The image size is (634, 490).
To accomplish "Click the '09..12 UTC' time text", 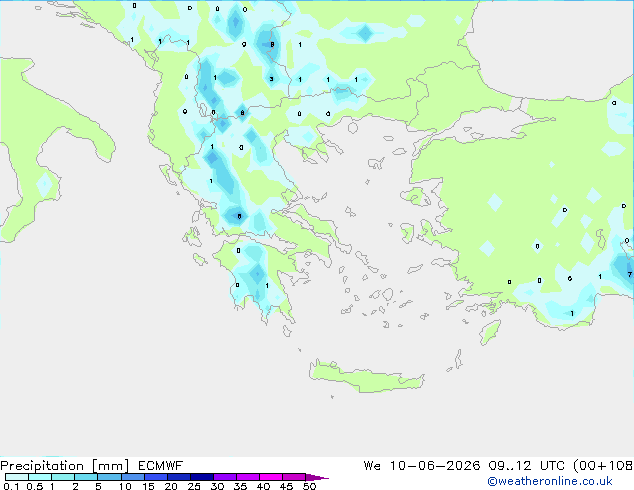I will coord(526,466).
